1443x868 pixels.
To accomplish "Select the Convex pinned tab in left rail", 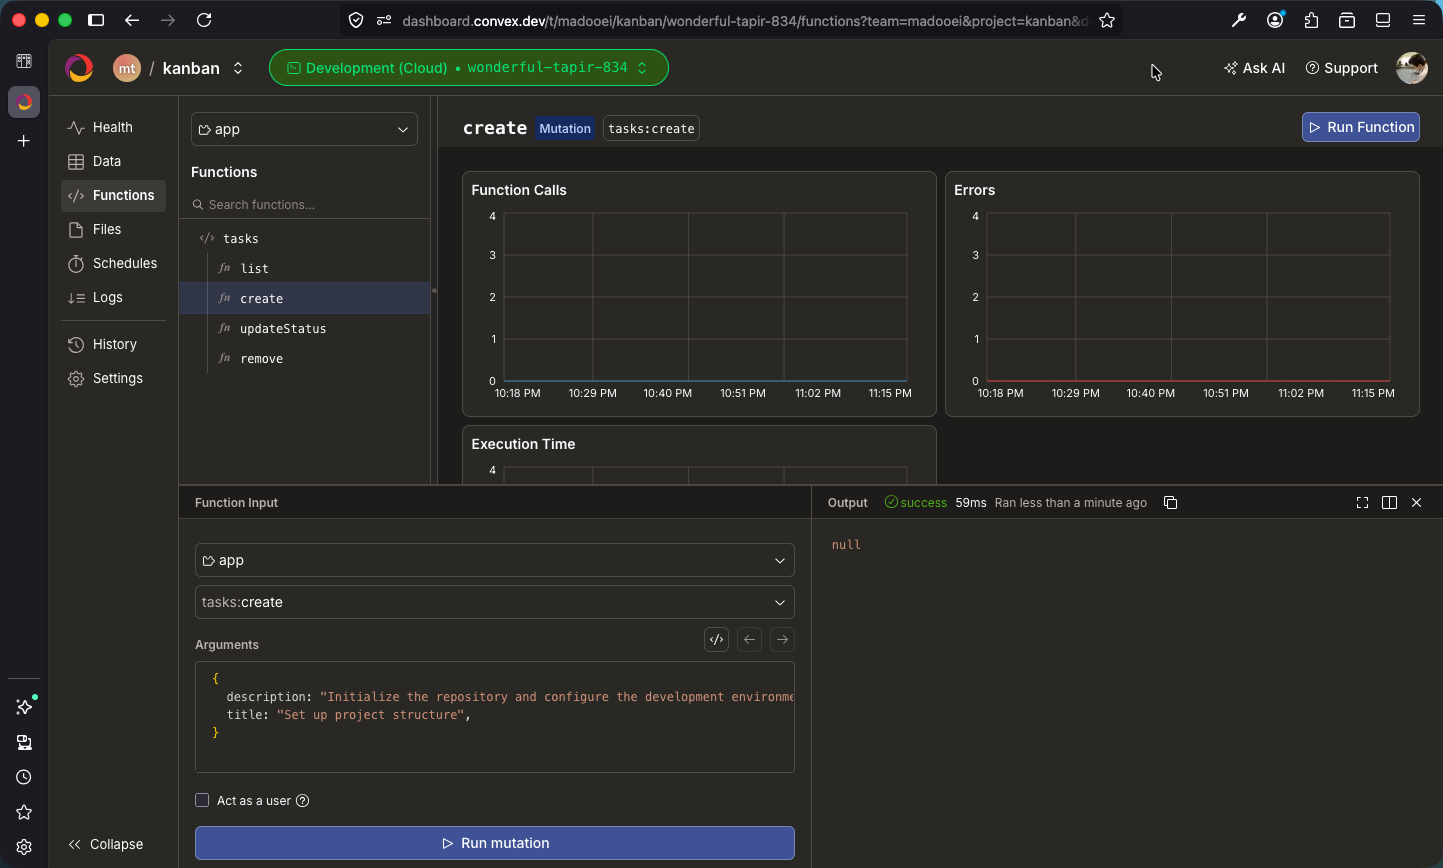I will (x=24, y=102).
